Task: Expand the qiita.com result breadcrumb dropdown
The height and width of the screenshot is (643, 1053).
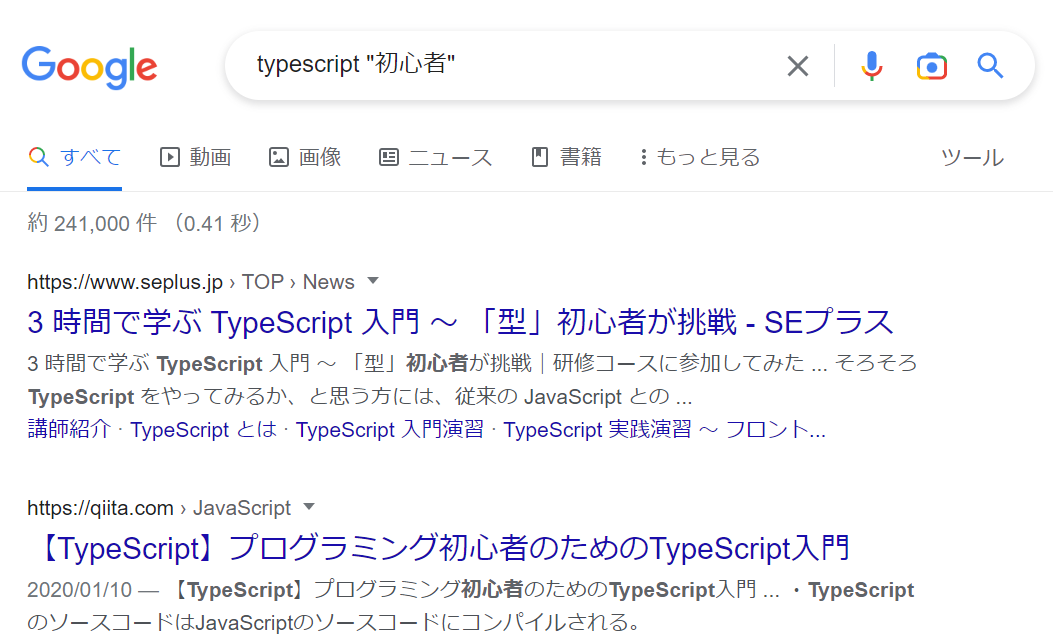Action: tap(308, 508)
